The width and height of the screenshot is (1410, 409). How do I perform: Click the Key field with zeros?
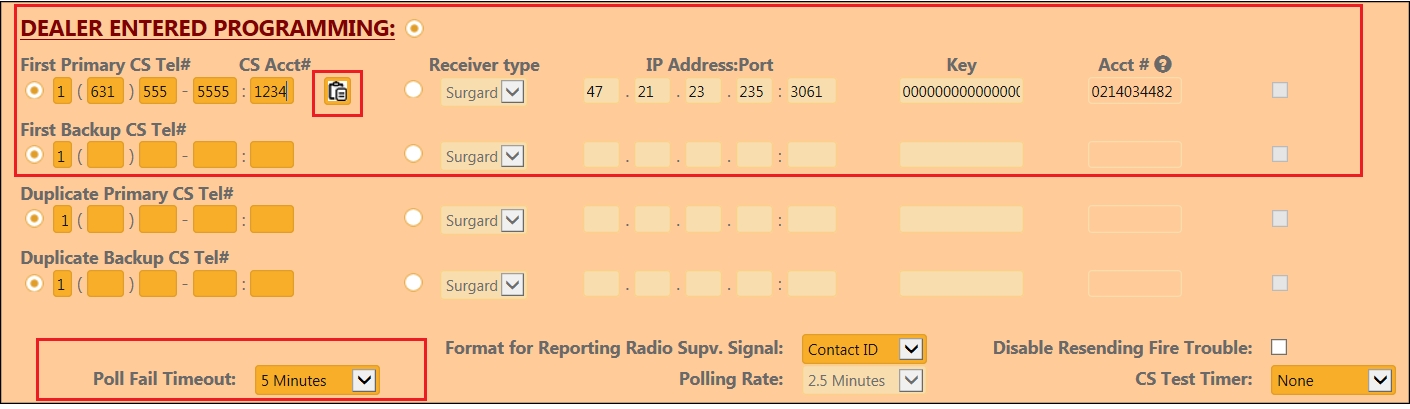click(x=960, y=92)
